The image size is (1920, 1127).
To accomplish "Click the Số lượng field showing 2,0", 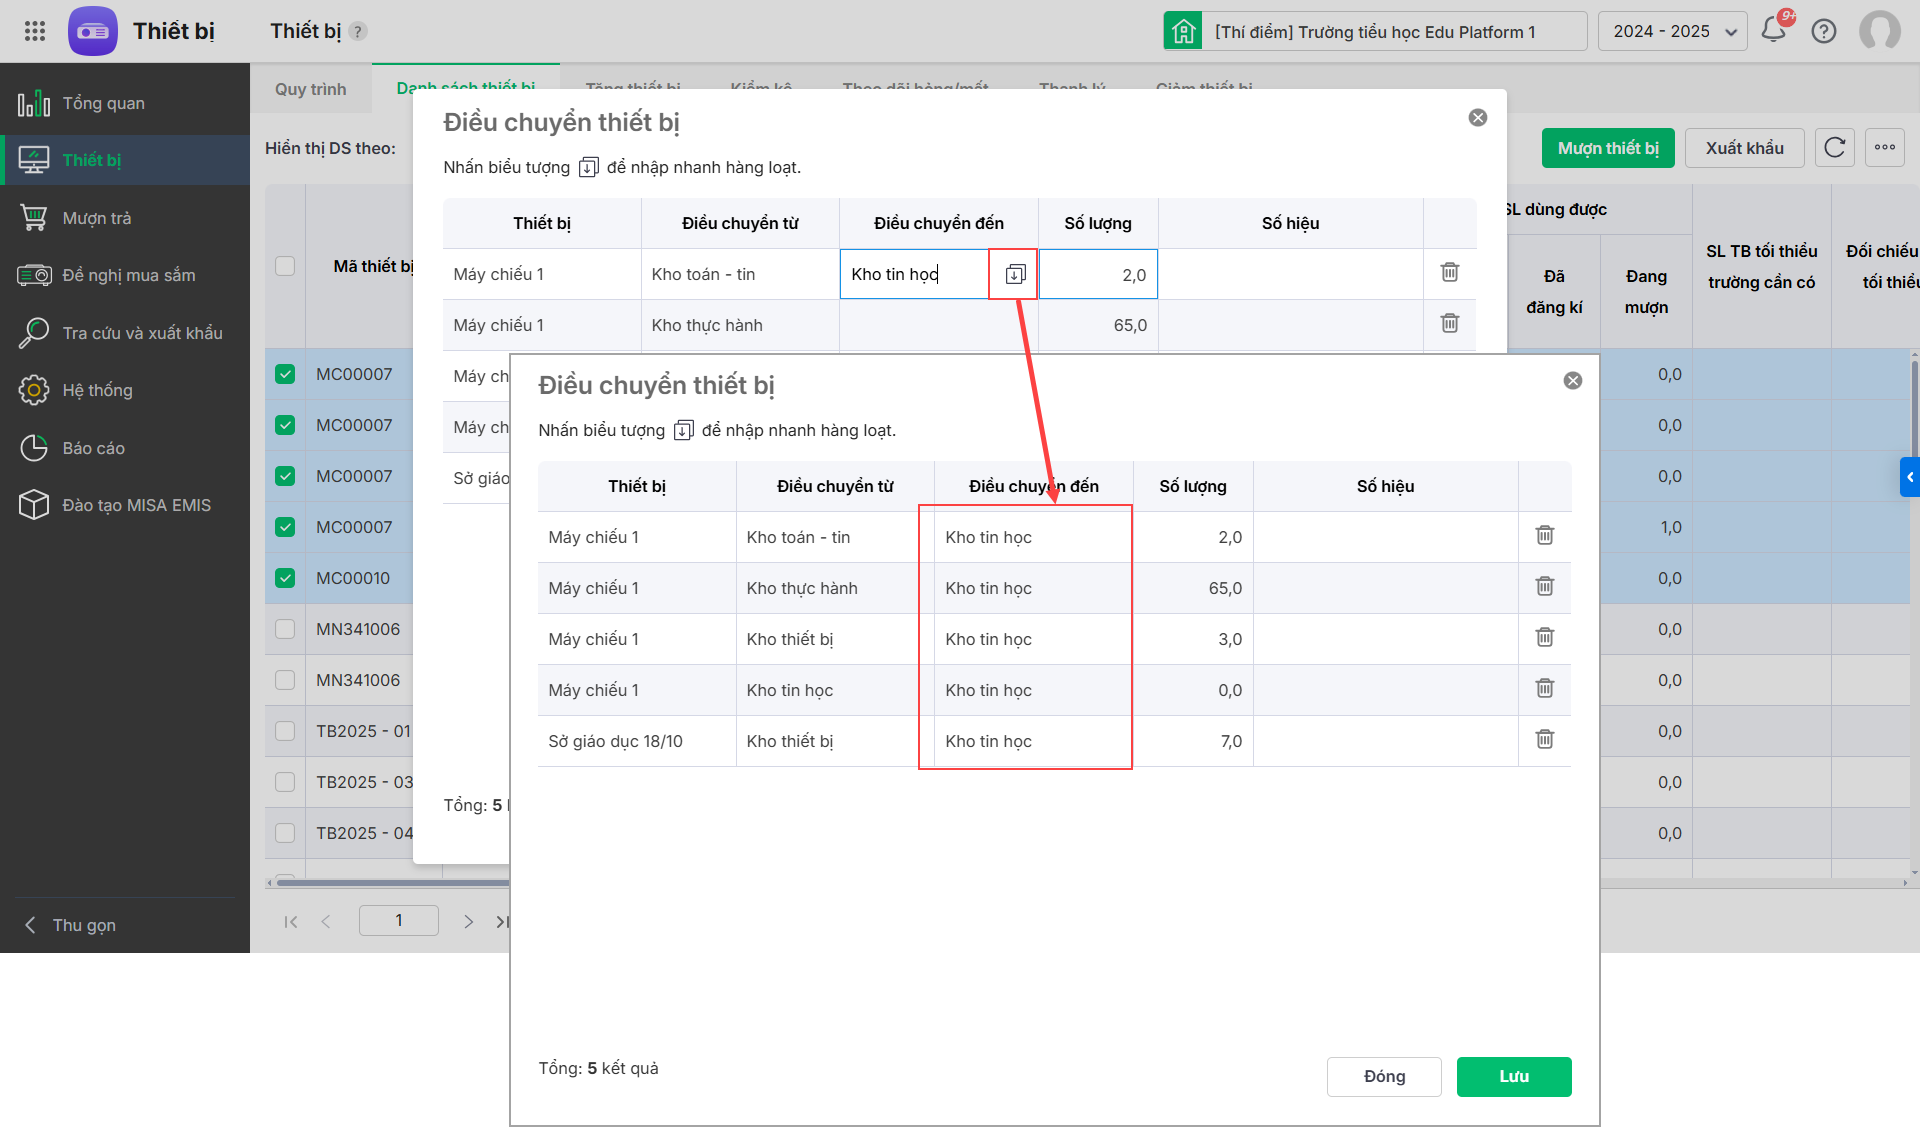I will 1098,275.
